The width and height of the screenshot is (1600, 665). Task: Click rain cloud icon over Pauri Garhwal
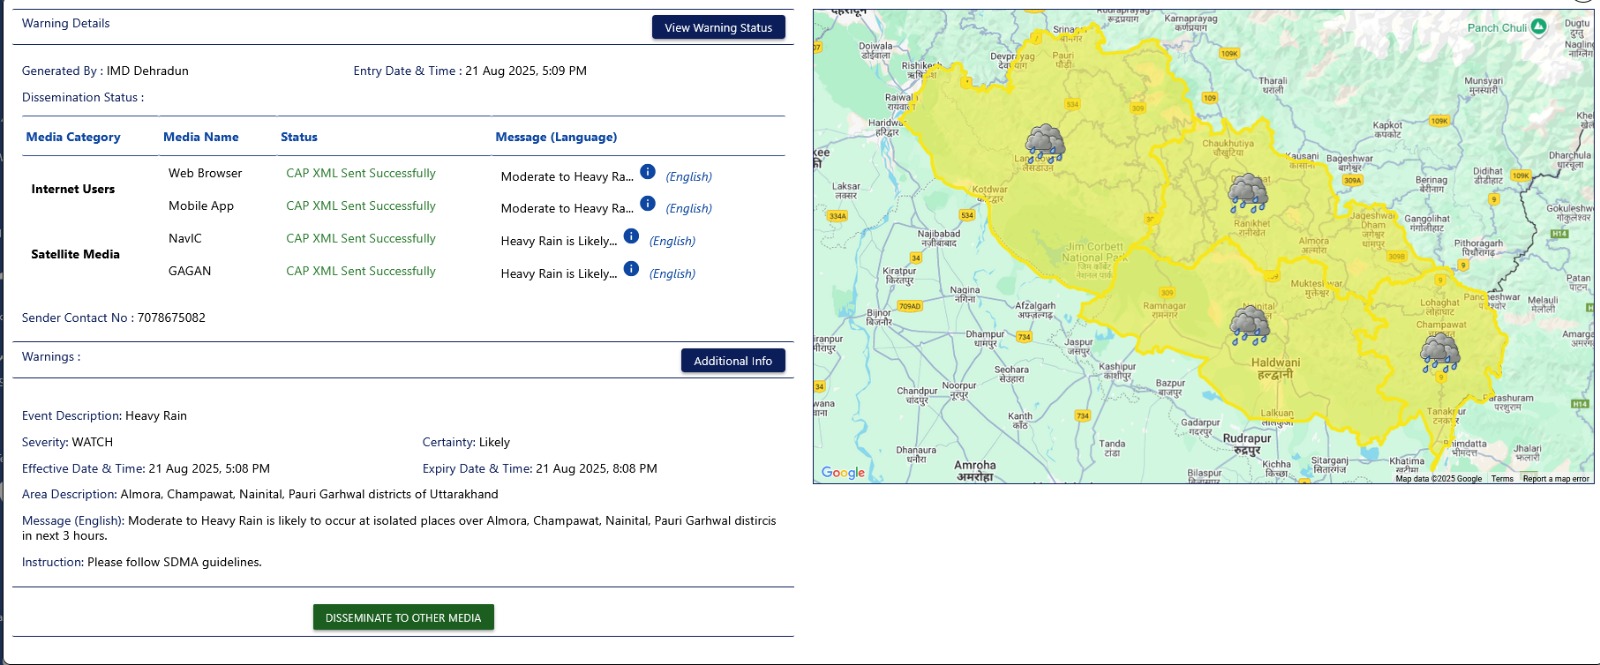1045,143
